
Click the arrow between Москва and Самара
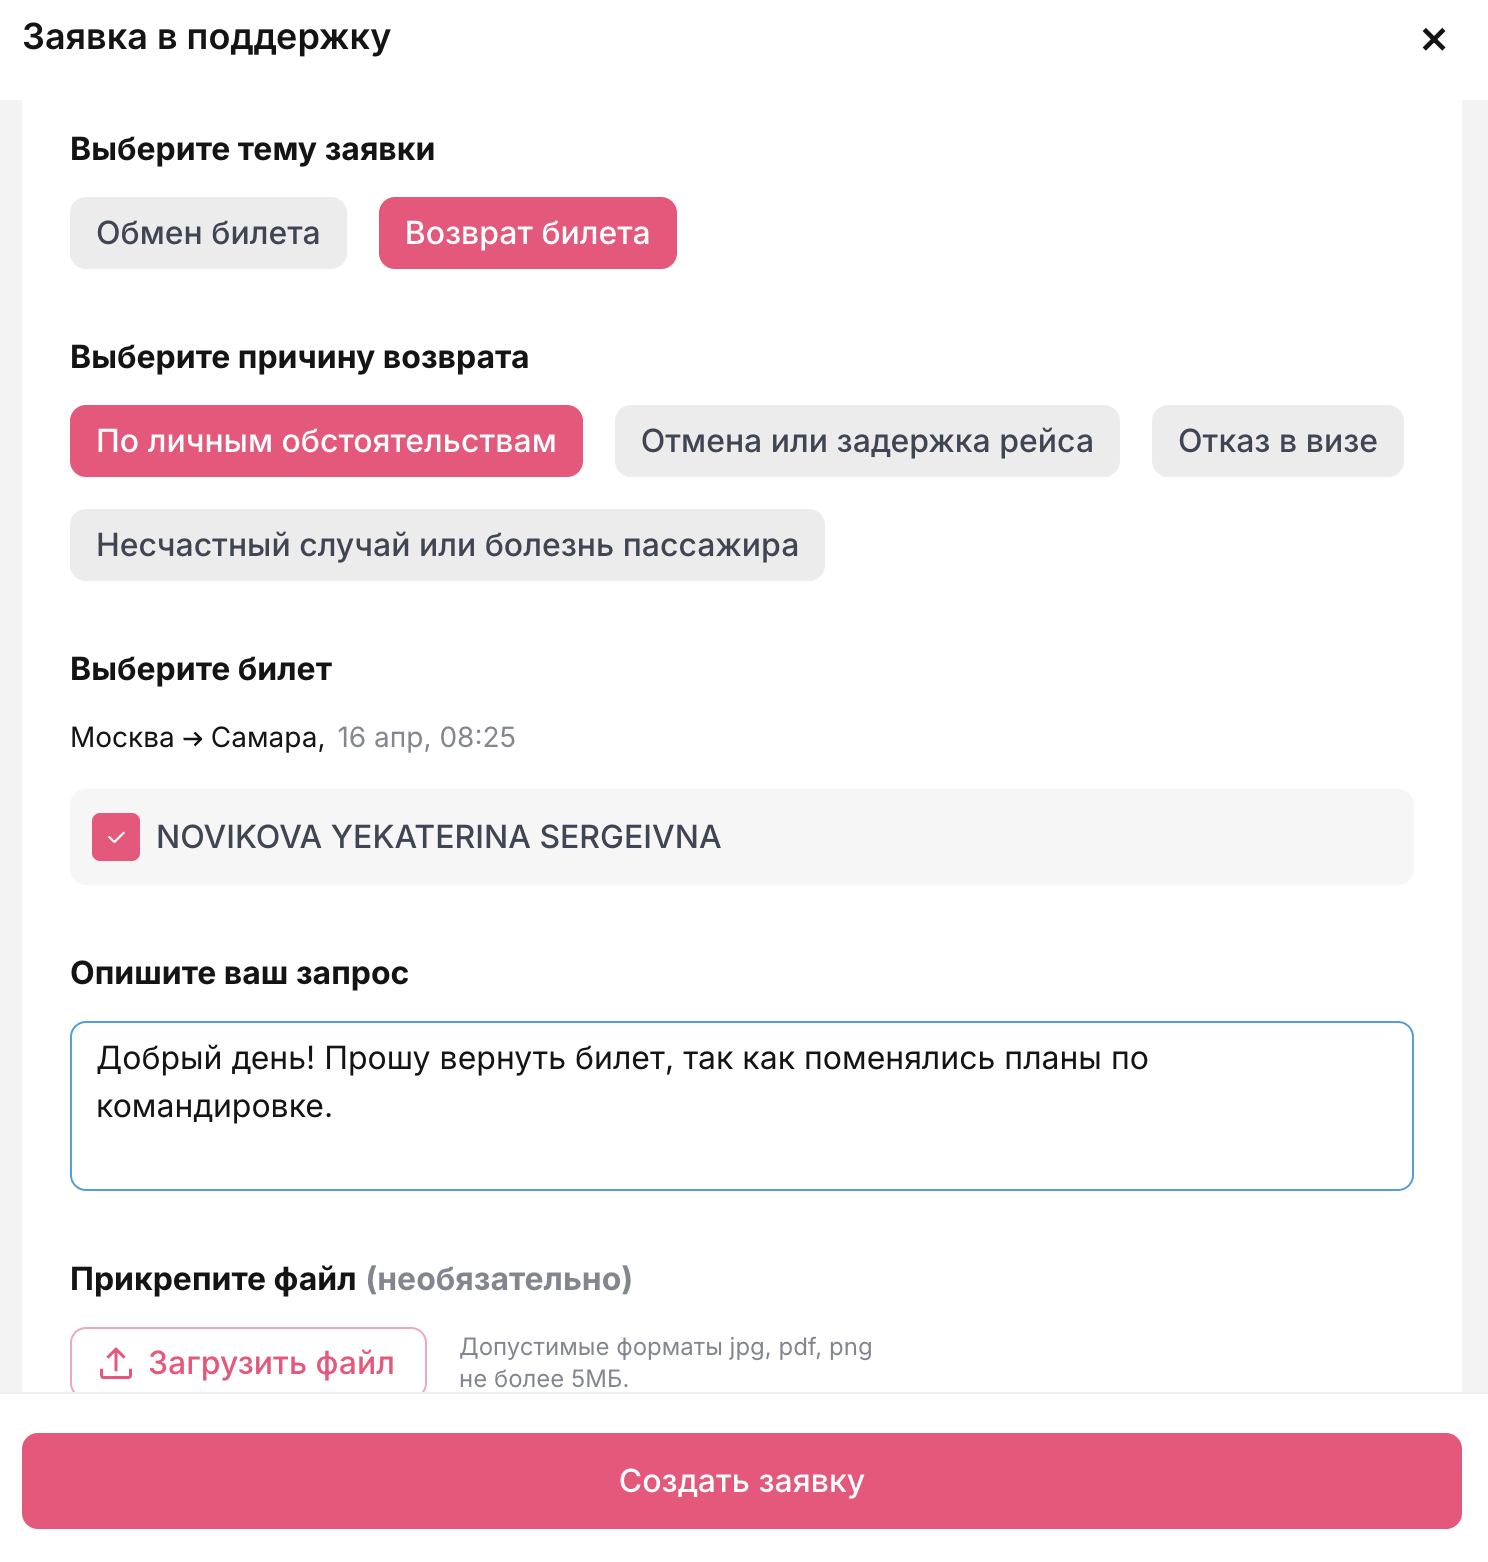pyautogui.click(x=193, y=739)
